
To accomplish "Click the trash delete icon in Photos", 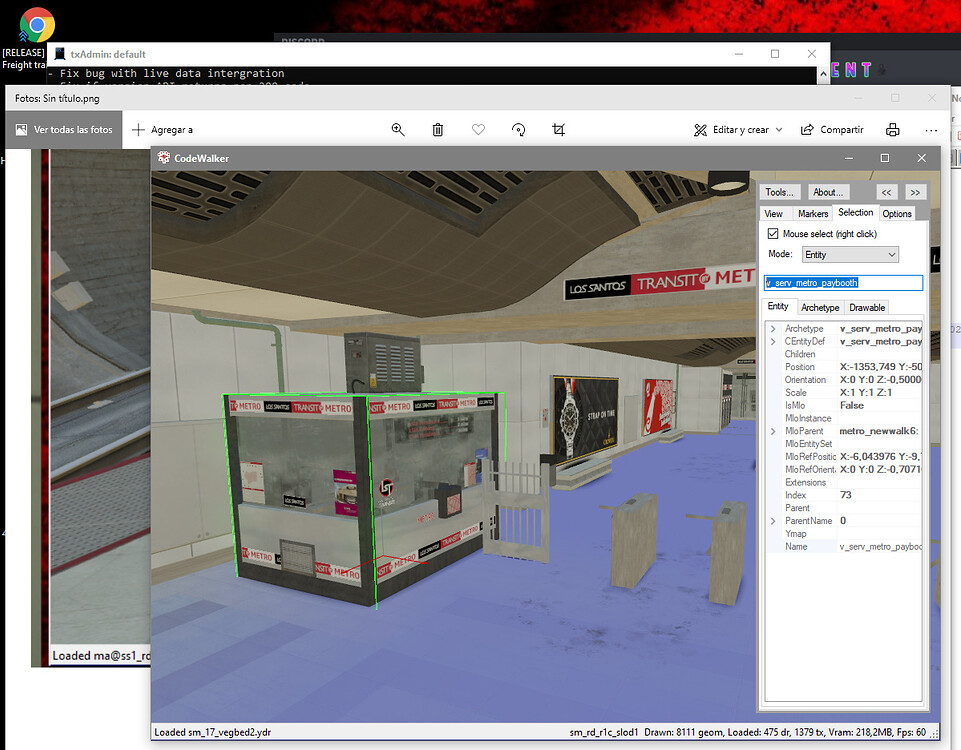I will pyautogui.click(x=438, y=130).
